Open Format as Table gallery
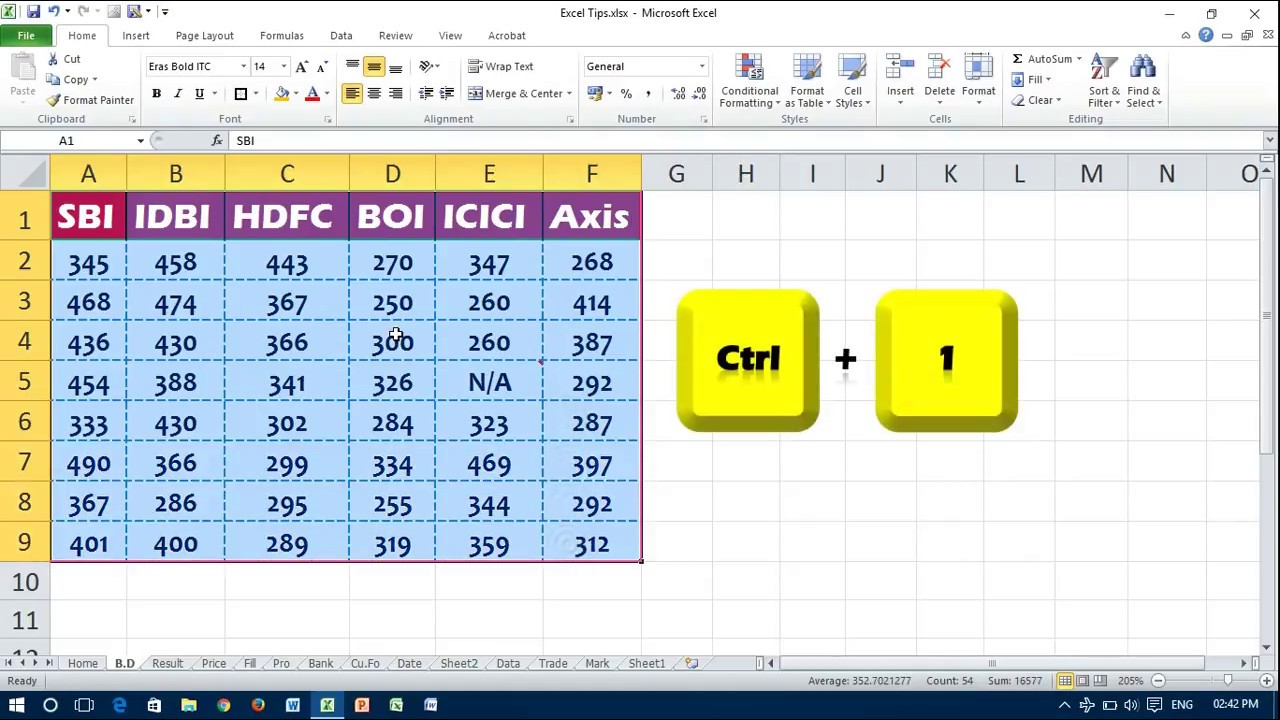The height and width of the screenshot is (720, 1280). [x=807, y=81]
